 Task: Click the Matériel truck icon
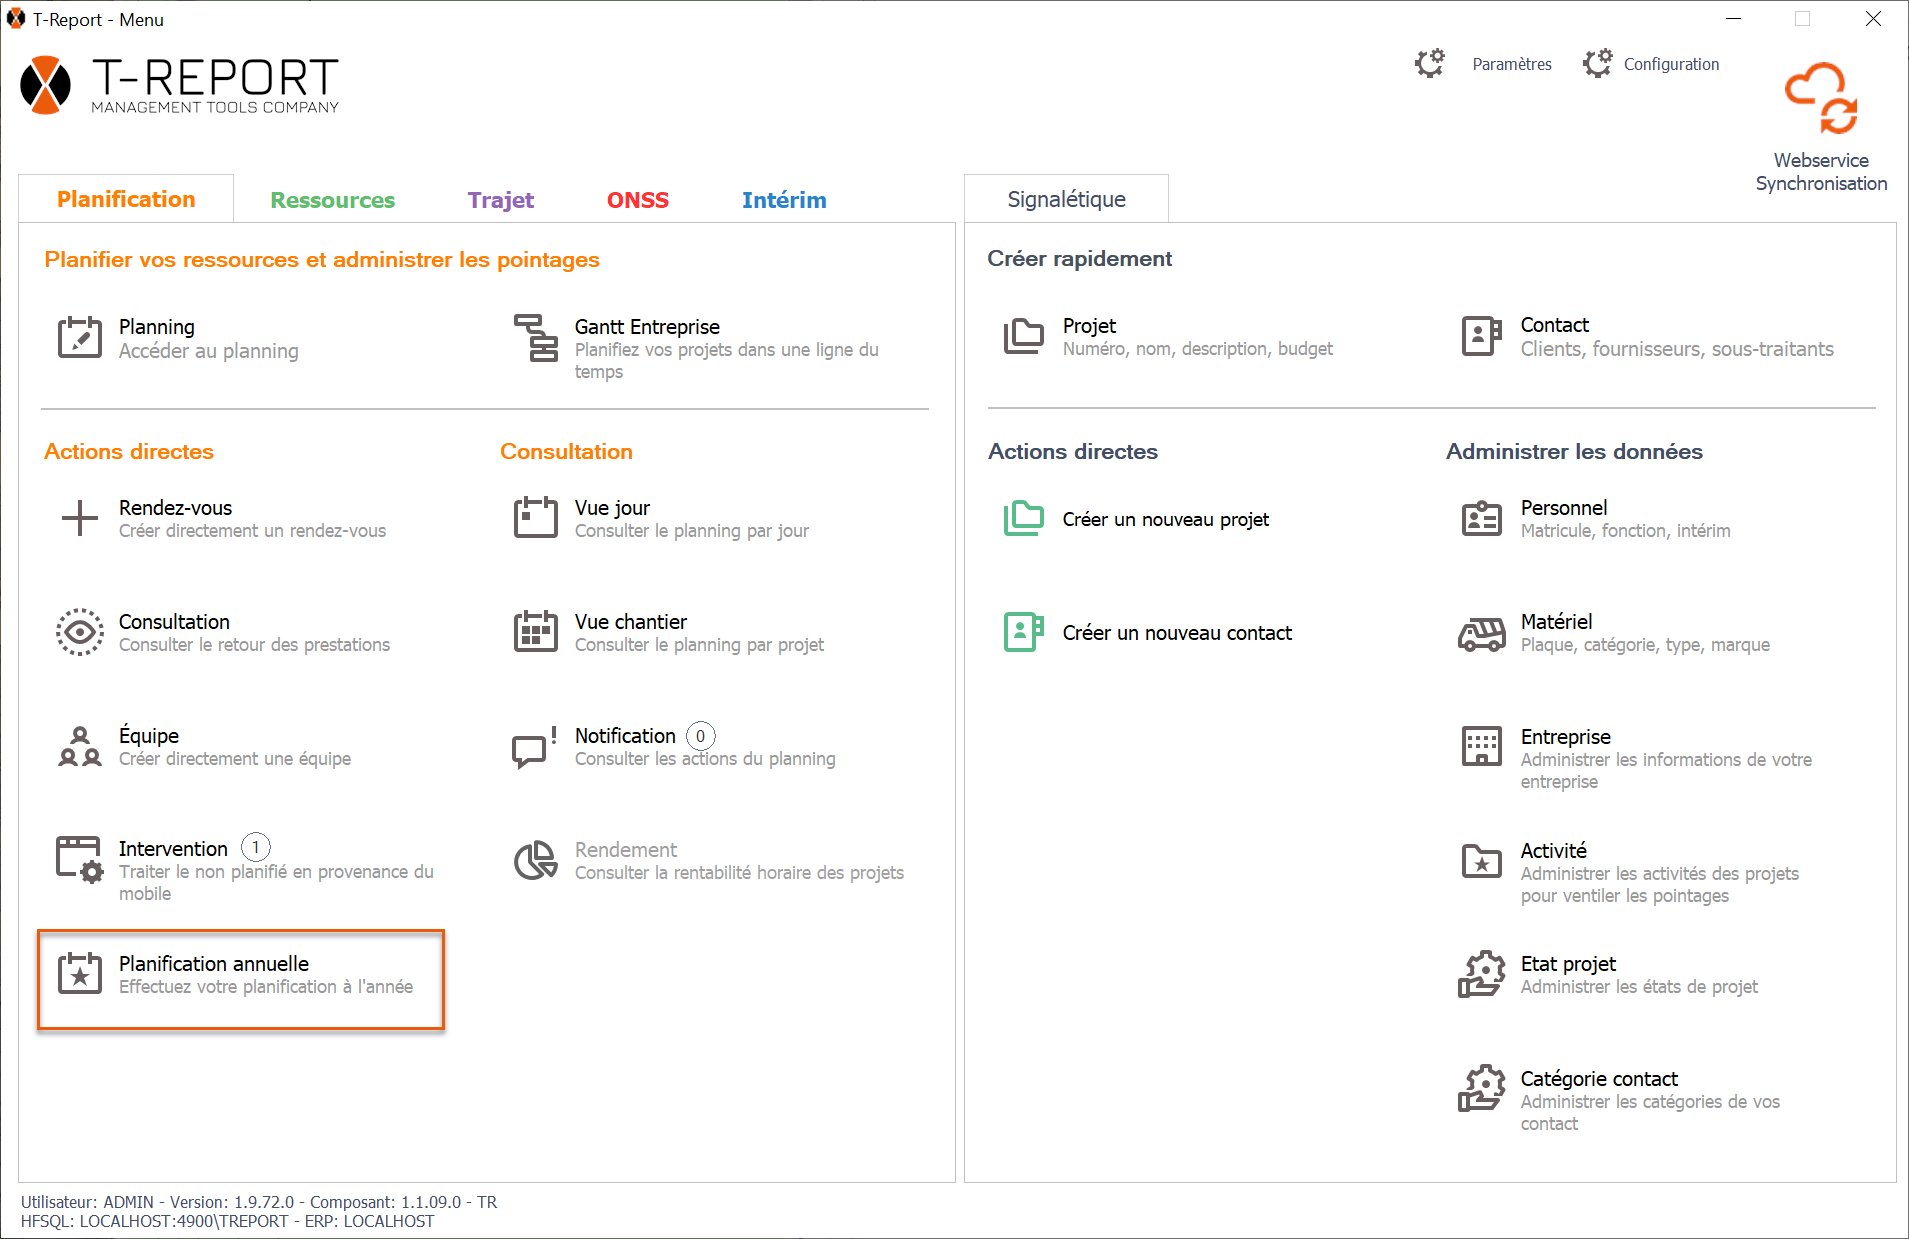coord(1481,633)
